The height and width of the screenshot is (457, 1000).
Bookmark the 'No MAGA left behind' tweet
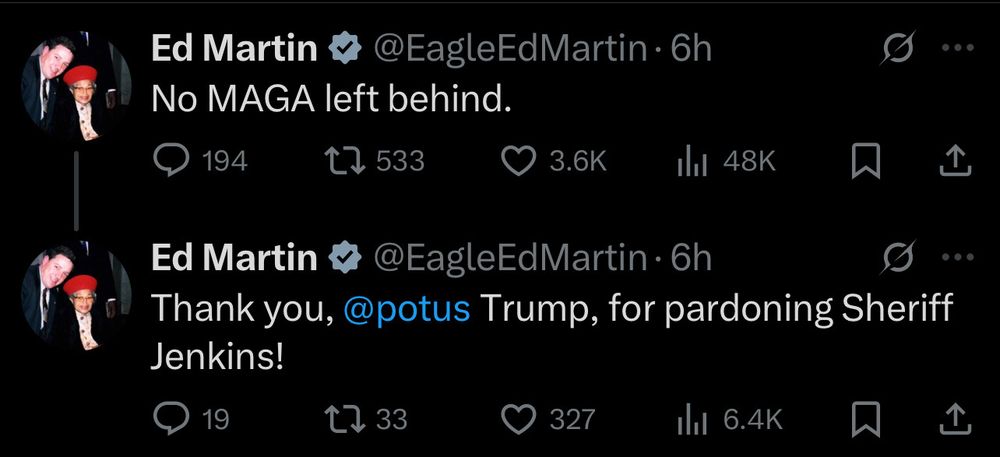(x=866, y=161)
